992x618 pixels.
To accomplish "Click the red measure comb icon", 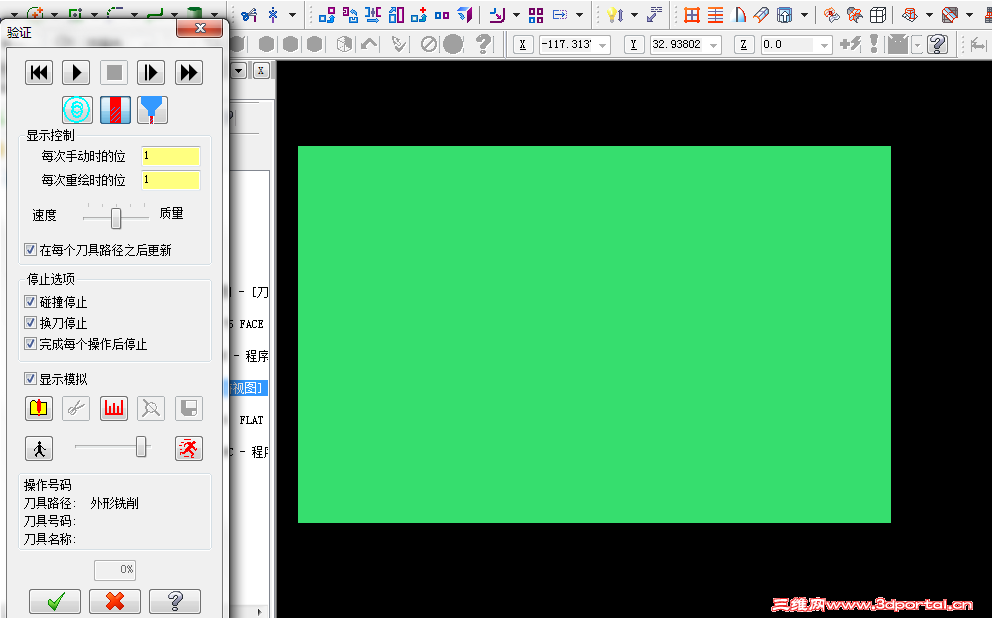I will [114, 409].
